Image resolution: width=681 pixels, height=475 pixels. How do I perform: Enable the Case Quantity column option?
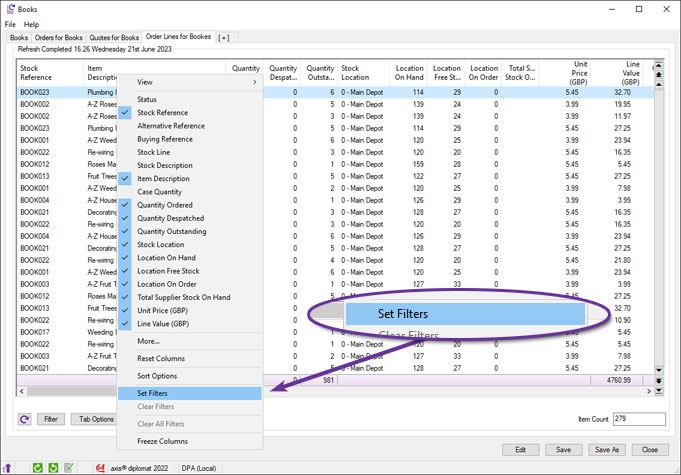190,192
